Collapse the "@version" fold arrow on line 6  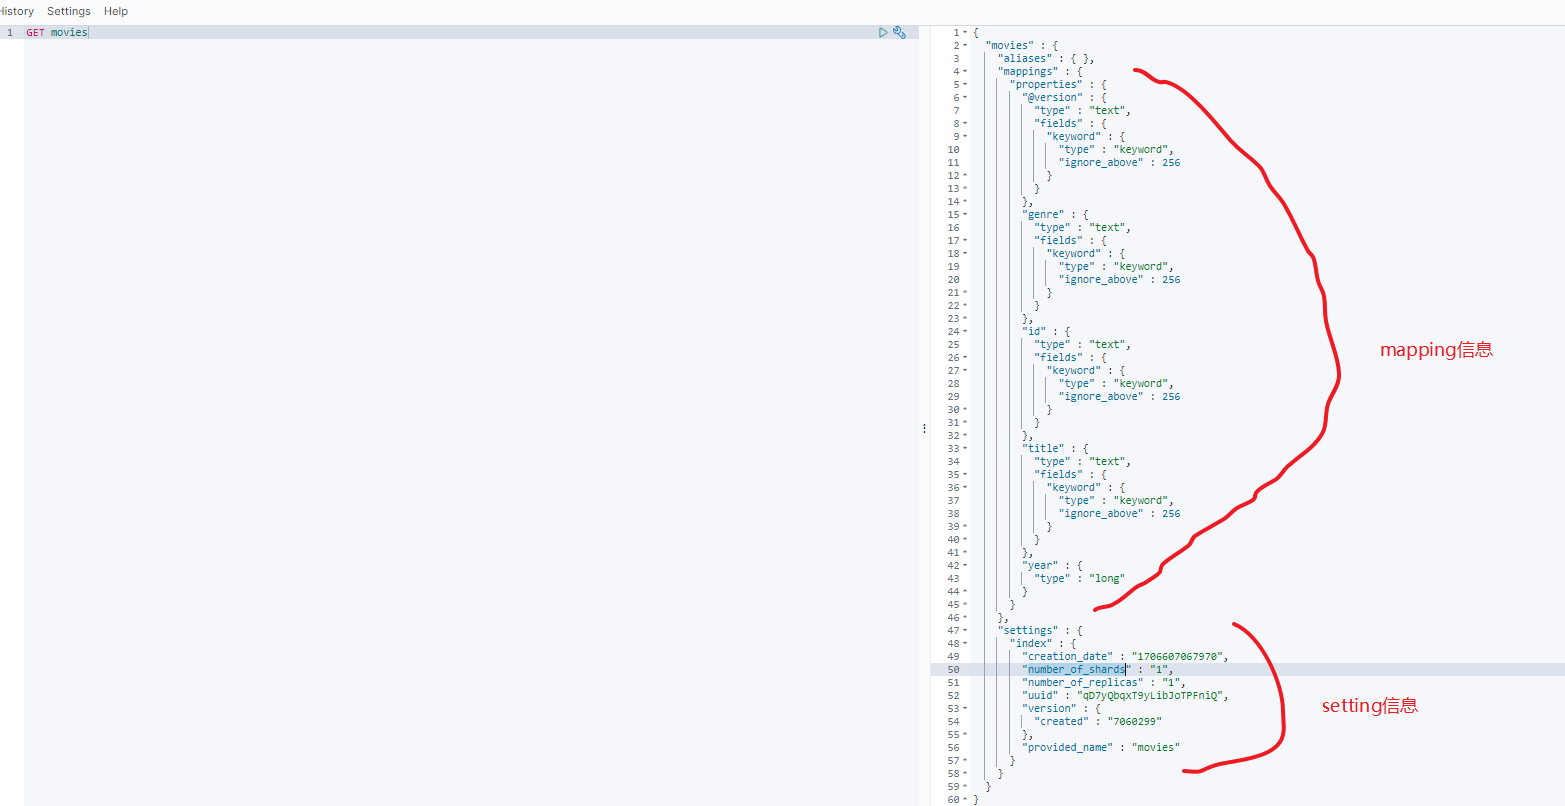click(x=965, y=97)
